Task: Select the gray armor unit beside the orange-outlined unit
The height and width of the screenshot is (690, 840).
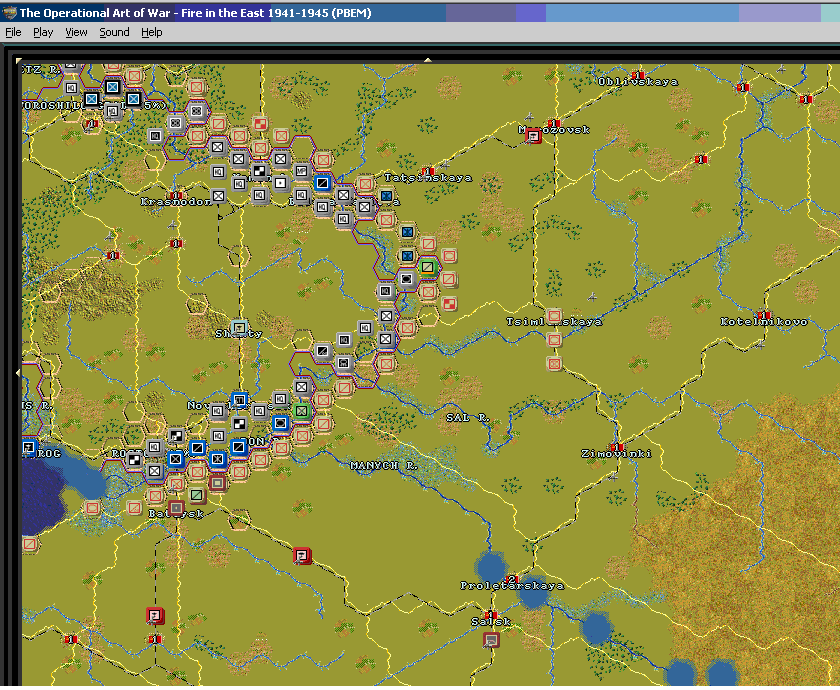Action: 407,279
